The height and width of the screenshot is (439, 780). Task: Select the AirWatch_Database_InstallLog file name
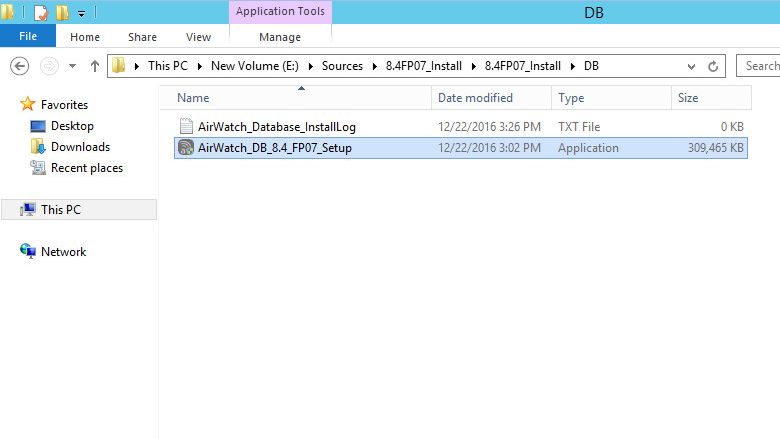click(x=277, y=127)
